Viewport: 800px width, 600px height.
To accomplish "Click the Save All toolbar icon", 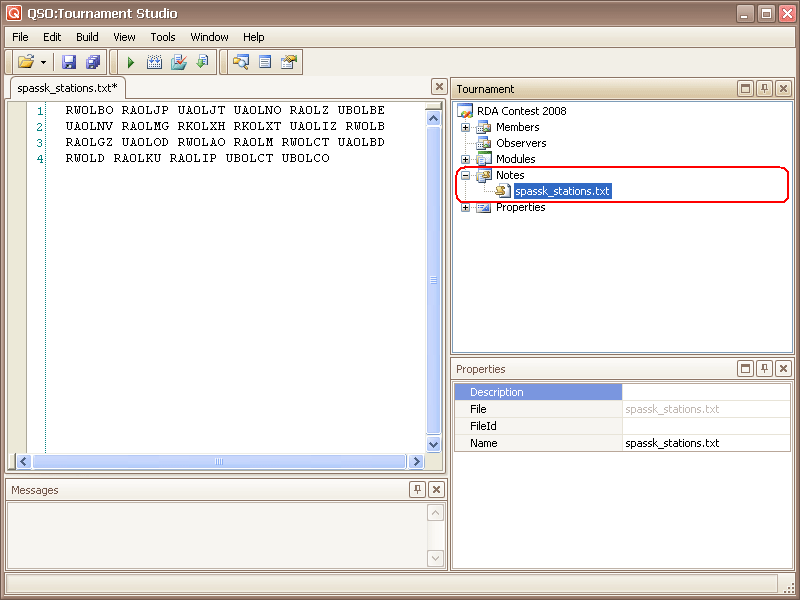I will (x=93, y=62).
